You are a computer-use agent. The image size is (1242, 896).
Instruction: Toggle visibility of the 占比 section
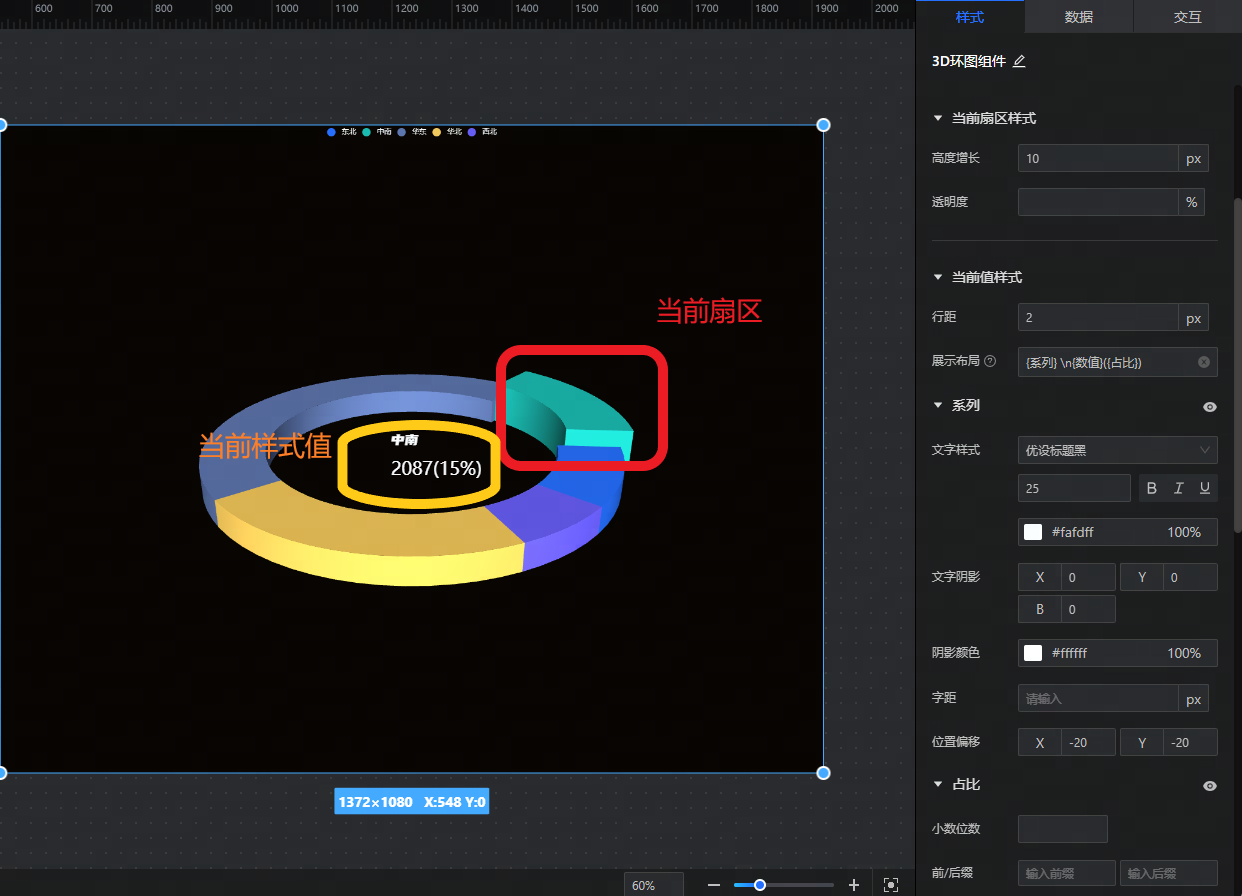point(1210,786)
